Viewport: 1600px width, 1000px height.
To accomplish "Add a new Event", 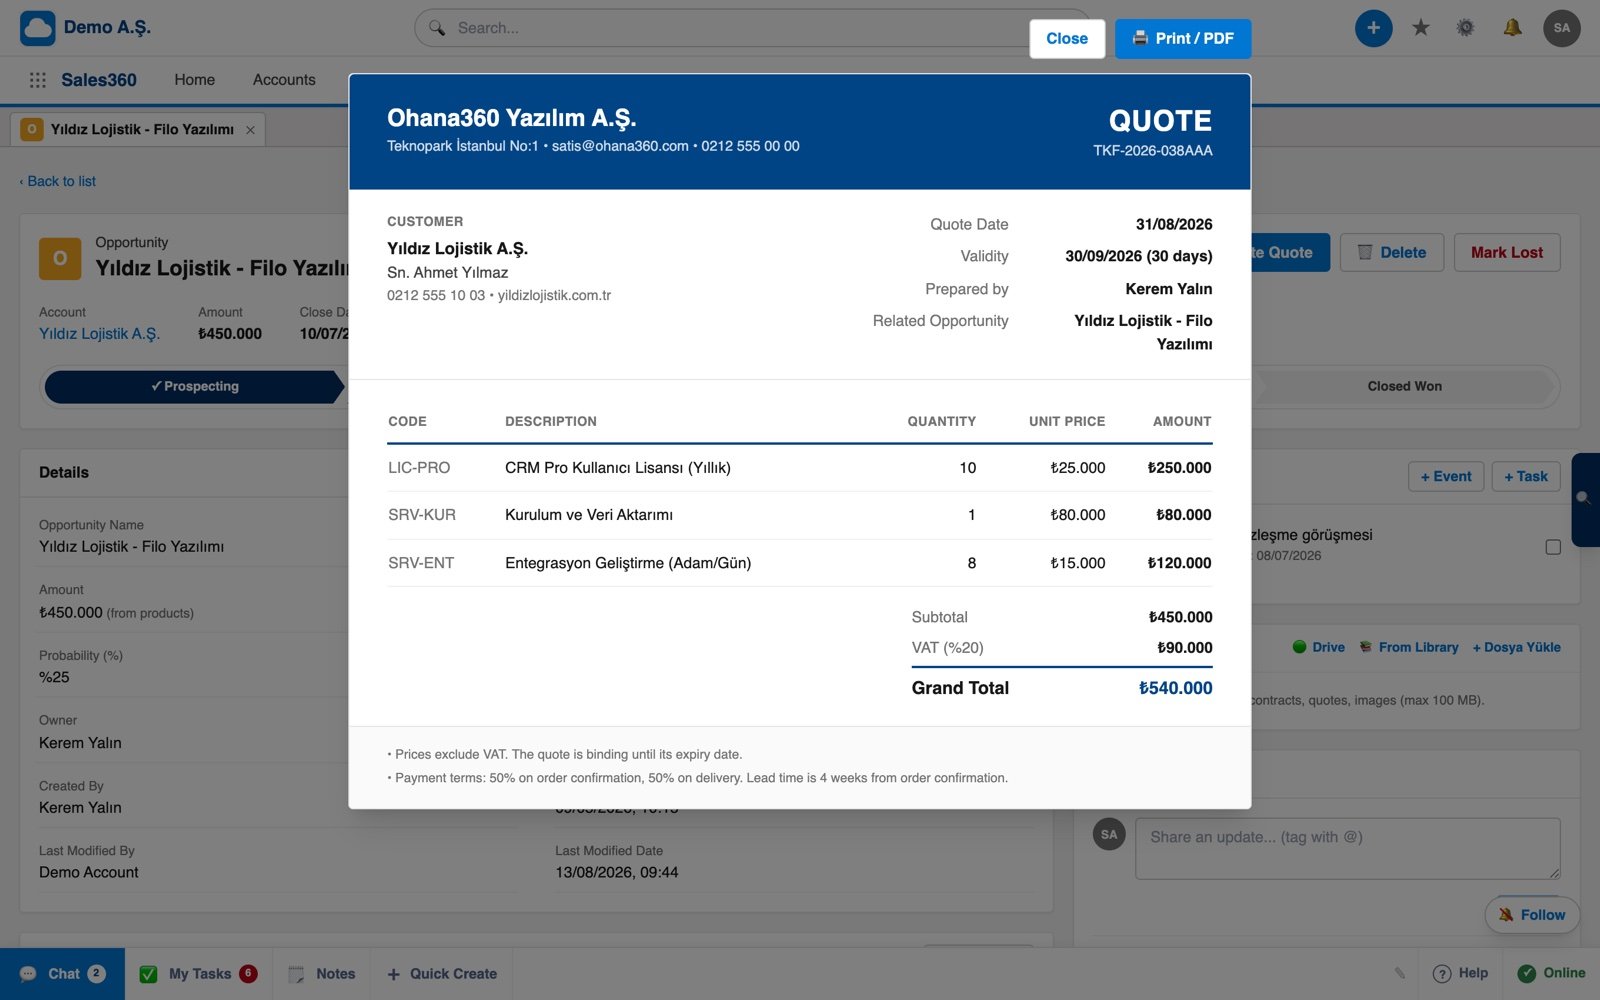I will [1446, 477].
